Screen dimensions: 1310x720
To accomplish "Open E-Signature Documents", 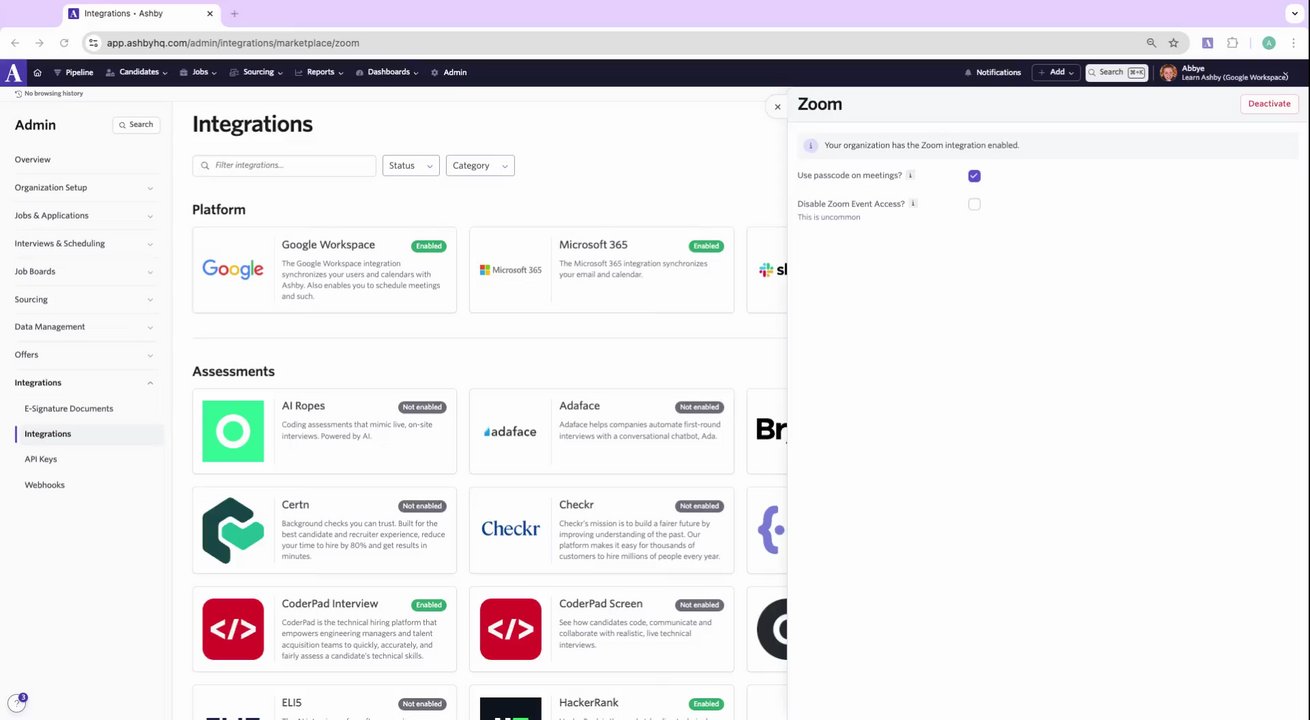I will 69,409.
